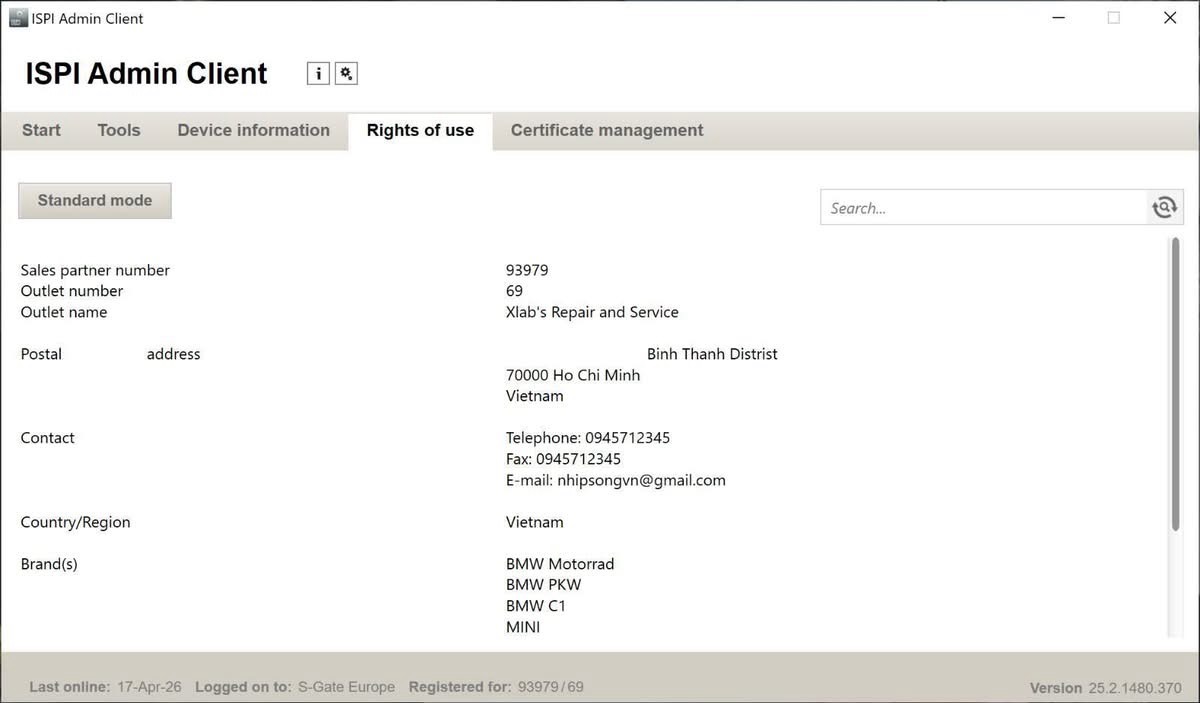Click the settings gear icon
1200x703 pixels.
346,72
